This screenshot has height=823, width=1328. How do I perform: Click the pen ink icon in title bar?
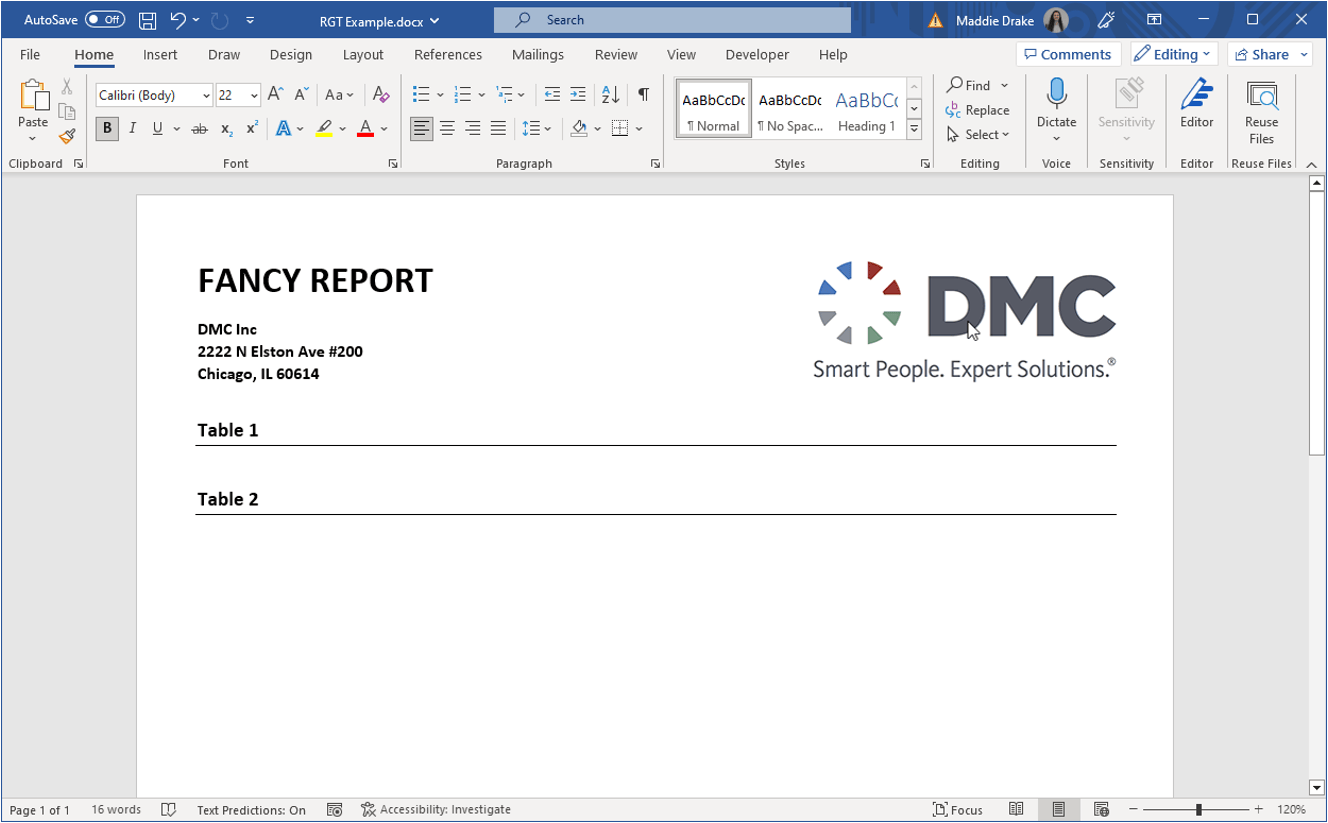point(1106,20)
